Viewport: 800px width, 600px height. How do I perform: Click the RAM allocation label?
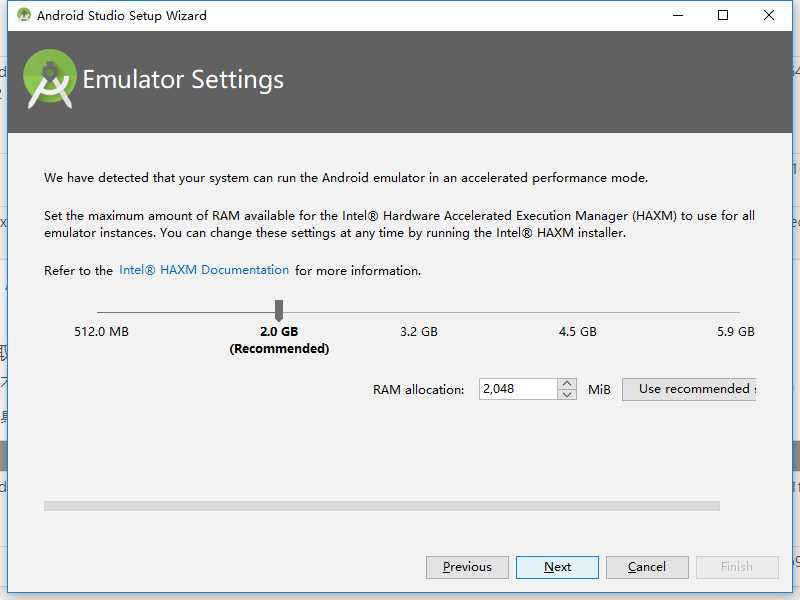pyautogui.click(x=418, y=389)
